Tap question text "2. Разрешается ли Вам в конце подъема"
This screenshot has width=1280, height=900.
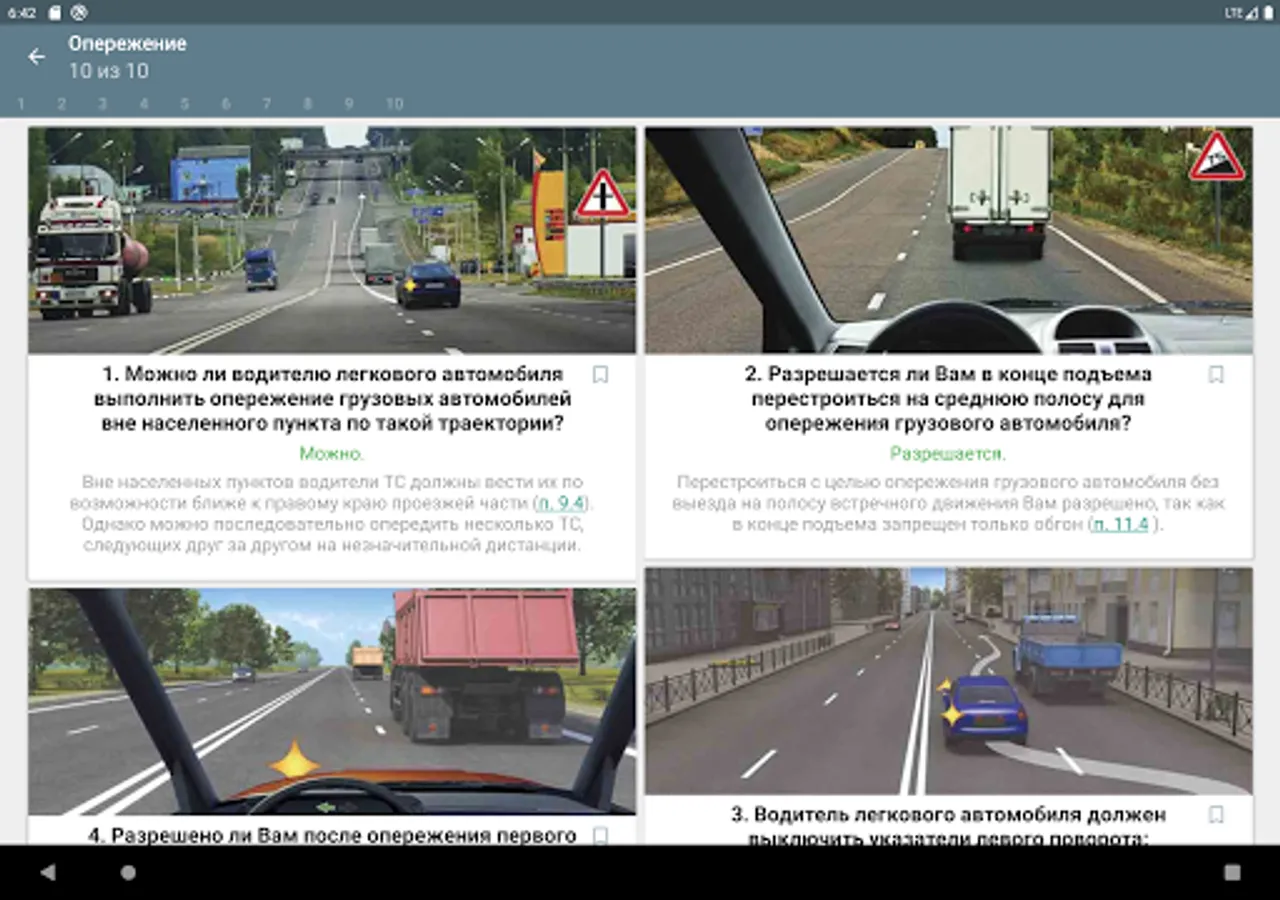click(x=948, y=375)
